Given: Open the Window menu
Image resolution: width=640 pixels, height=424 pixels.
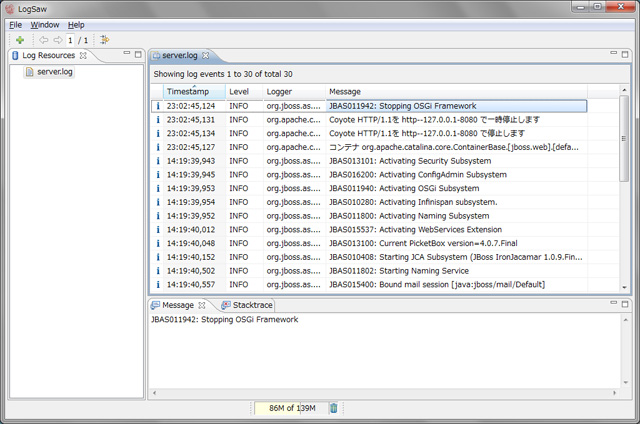Looking at the screenshot, I should coord(45,25).
